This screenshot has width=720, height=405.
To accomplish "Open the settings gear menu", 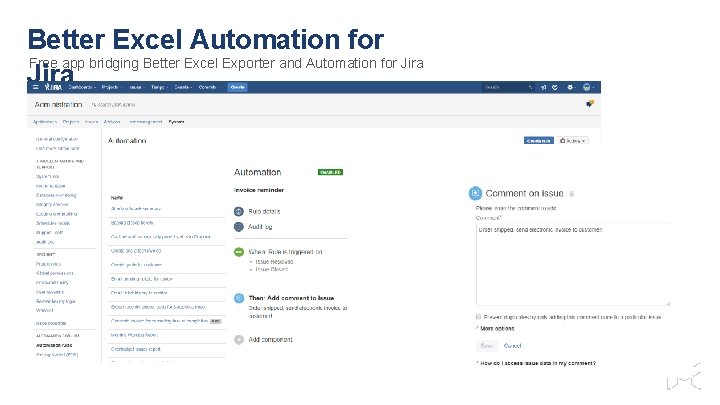I will tap(570, 87).
